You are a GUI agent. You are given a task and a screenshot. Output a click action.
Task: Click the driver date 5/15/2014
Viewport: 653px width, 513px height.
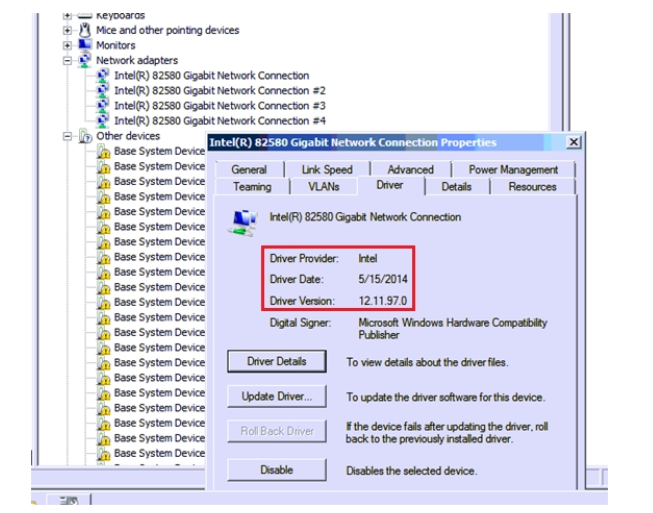coord(383,279)
